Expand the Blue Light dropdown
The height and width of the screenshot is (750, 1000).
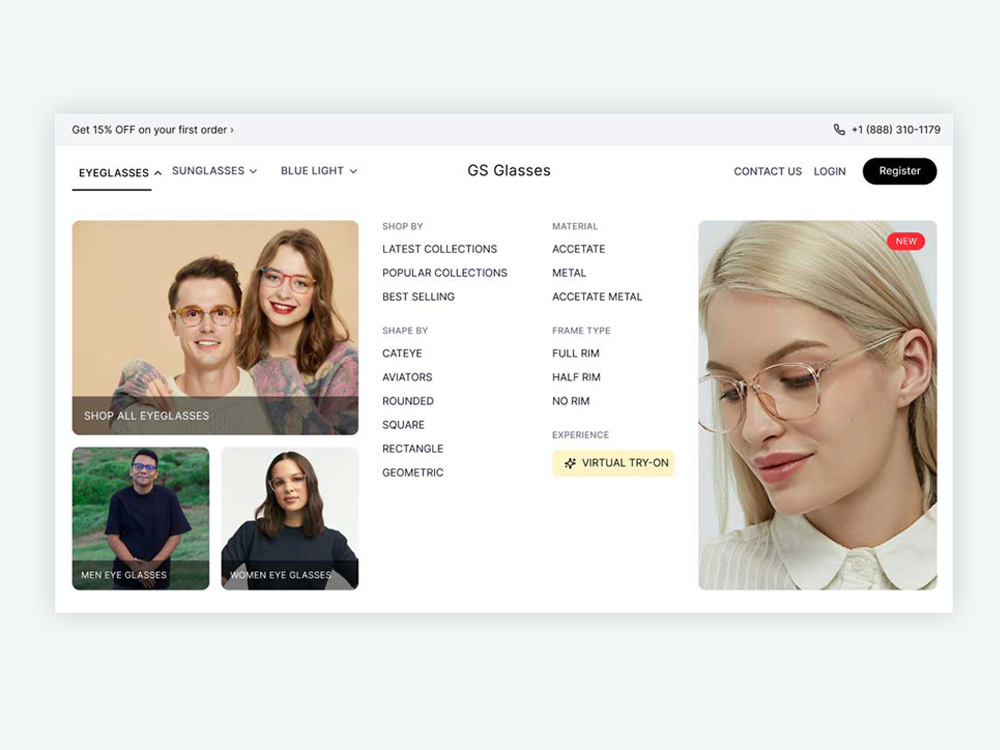[319, 171]
